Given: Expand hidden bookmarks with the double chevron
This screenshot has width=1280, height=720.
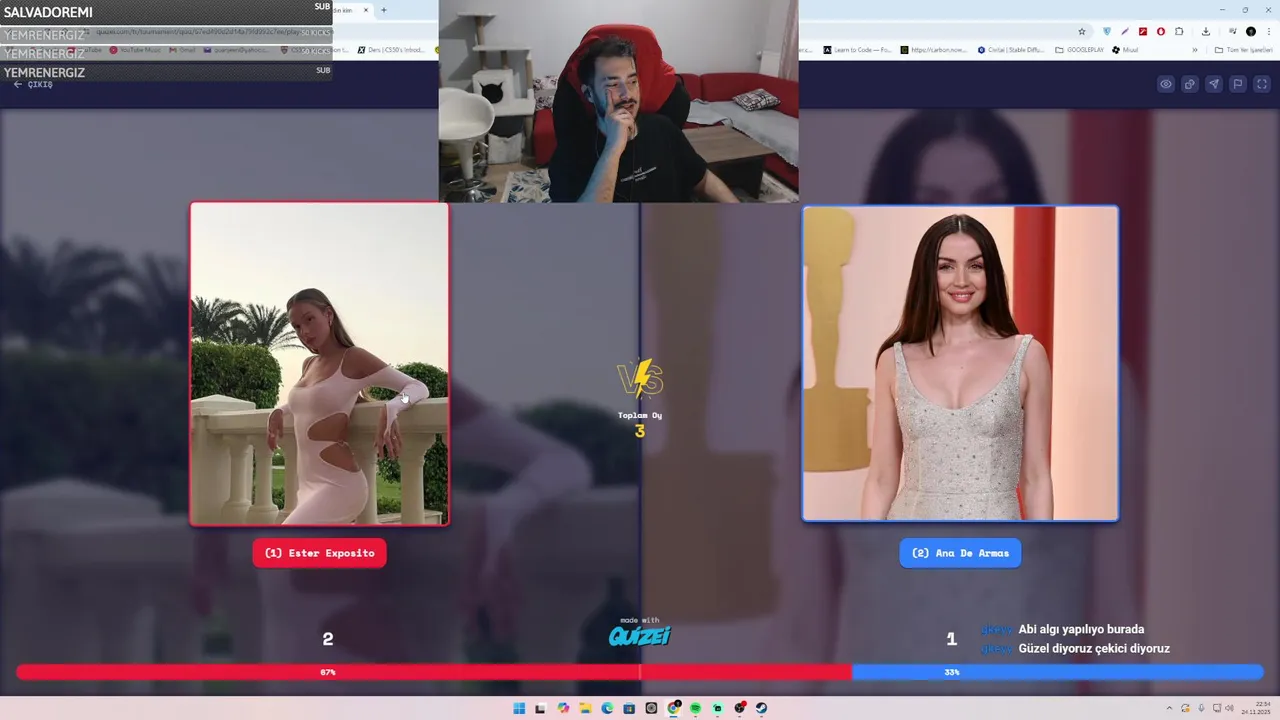Looking at the screenshot, I should tap(1195, 50).
